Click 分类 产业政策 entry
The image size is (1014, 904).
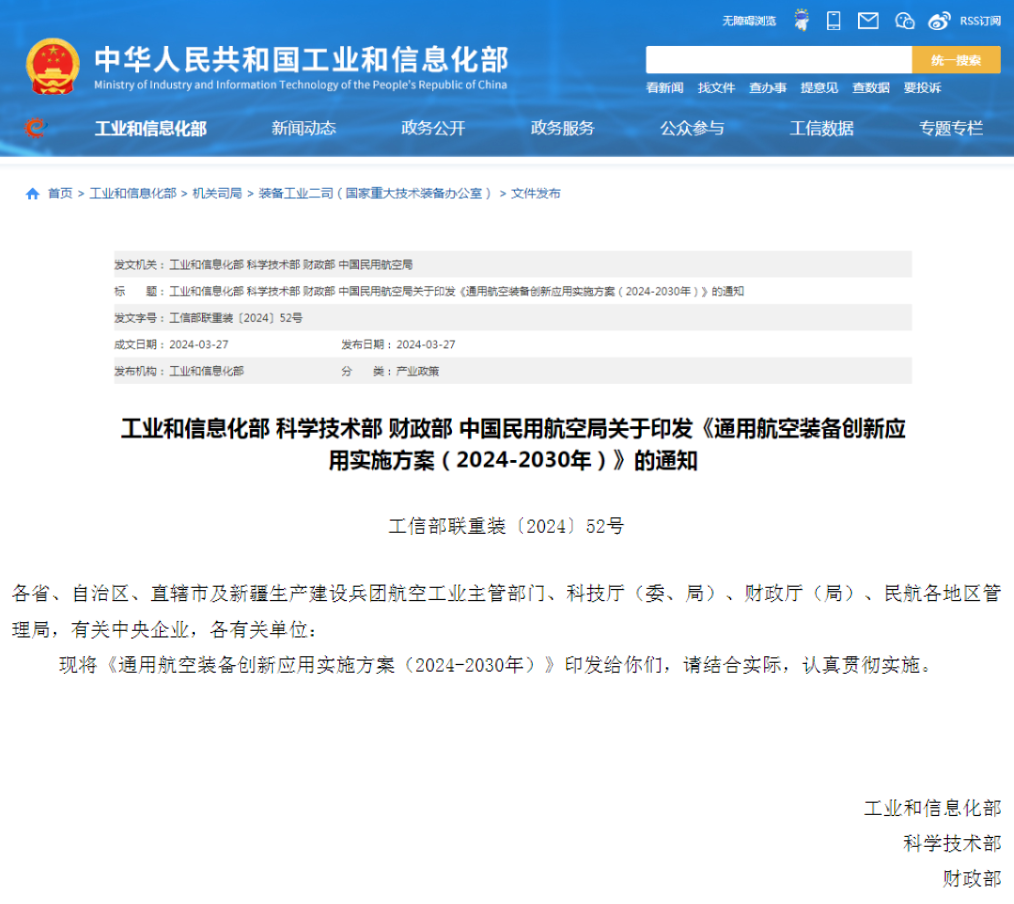point(390,371)
